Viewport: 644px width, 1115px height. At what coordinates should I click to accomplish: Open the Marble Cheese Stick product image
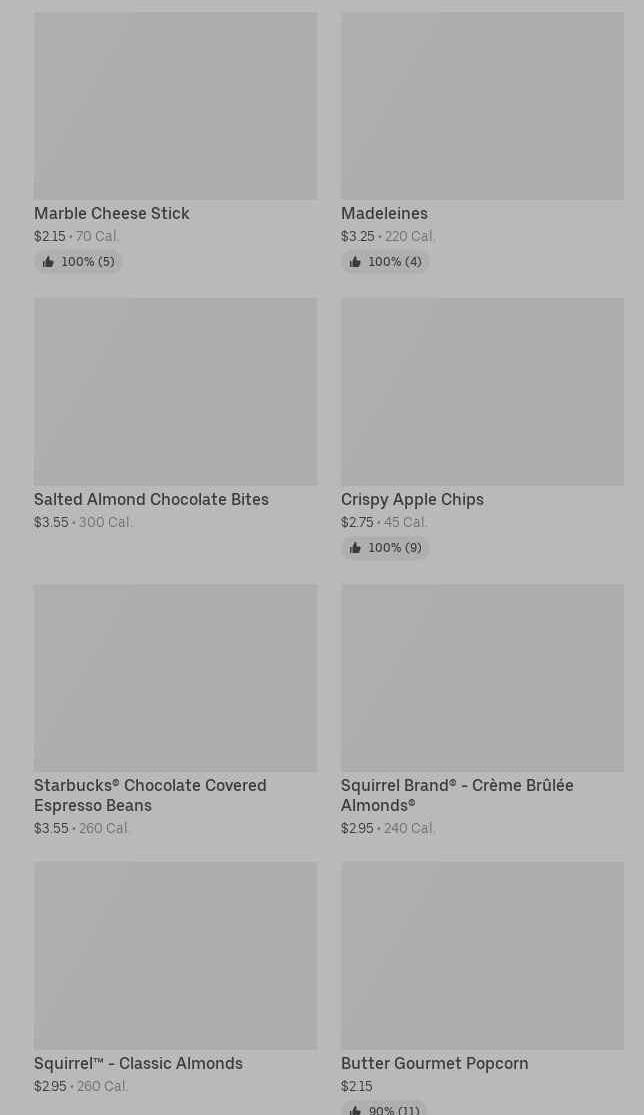(x=175, y=106)
